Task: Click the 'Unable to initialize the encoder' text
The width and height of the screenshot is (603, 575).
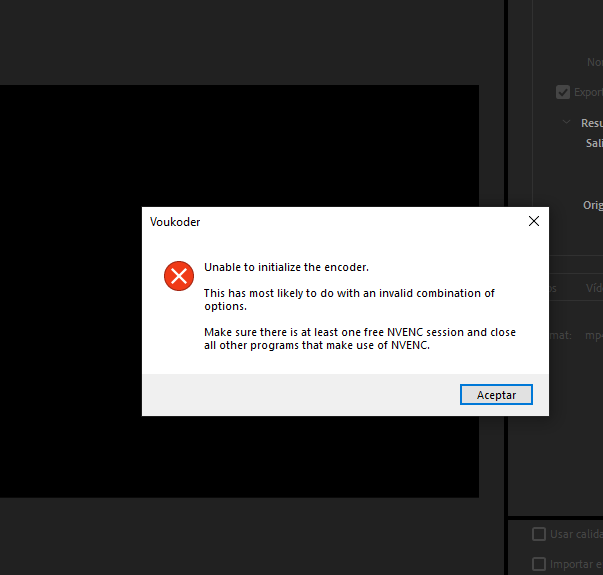Action: click(286, 267)
